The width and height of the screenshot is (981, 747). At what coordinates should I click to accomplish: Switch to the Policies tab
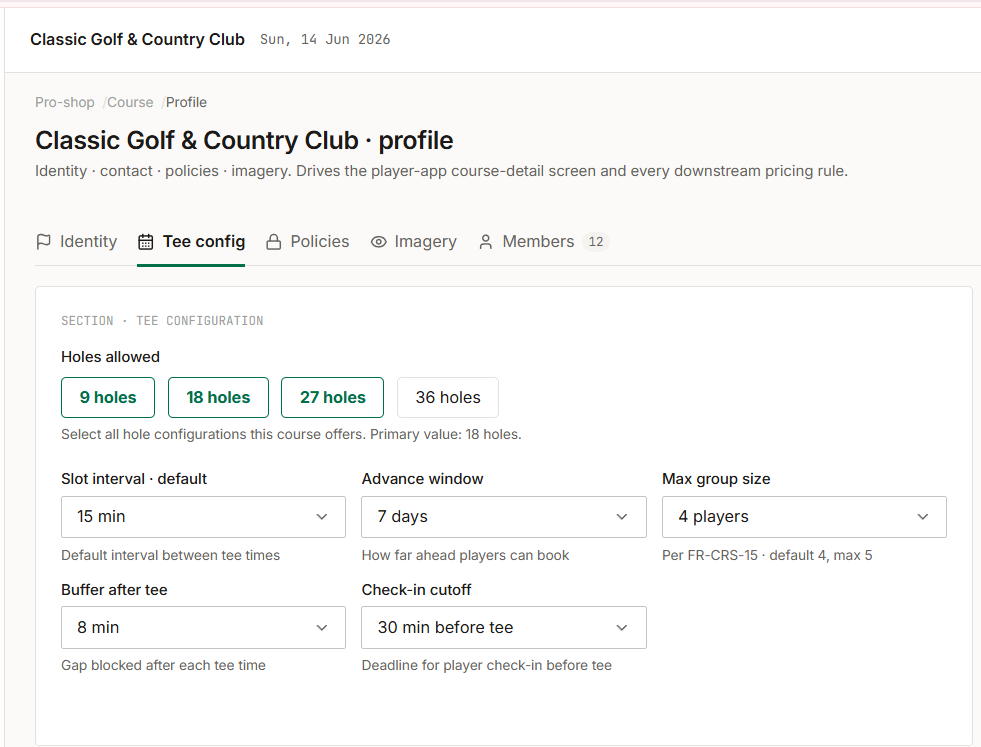pos(307,241)
